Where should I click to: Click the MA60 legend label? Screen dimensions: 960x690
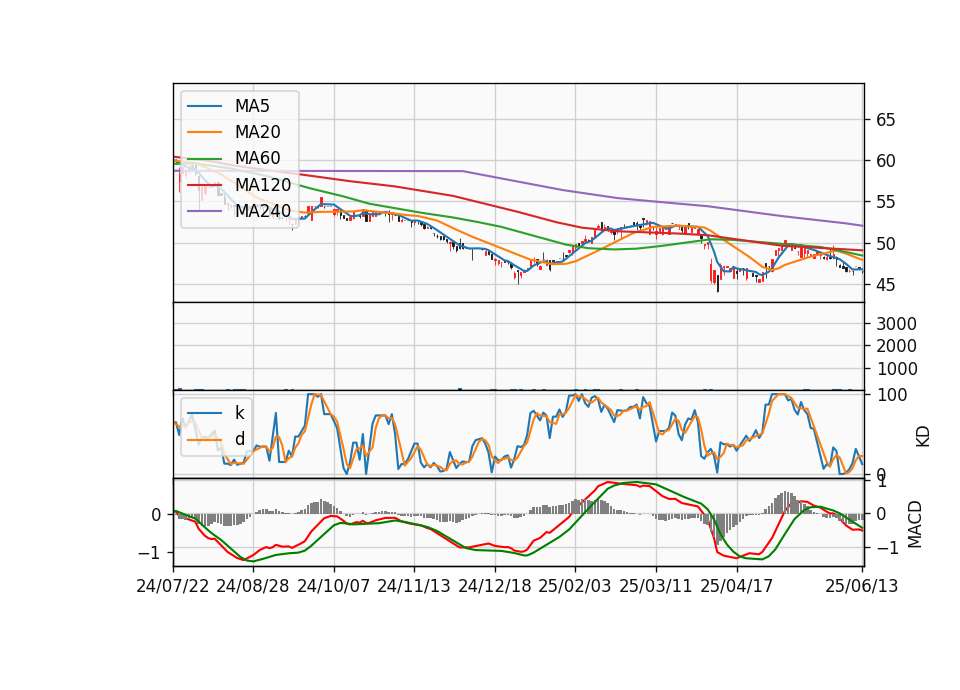(257, 158)
